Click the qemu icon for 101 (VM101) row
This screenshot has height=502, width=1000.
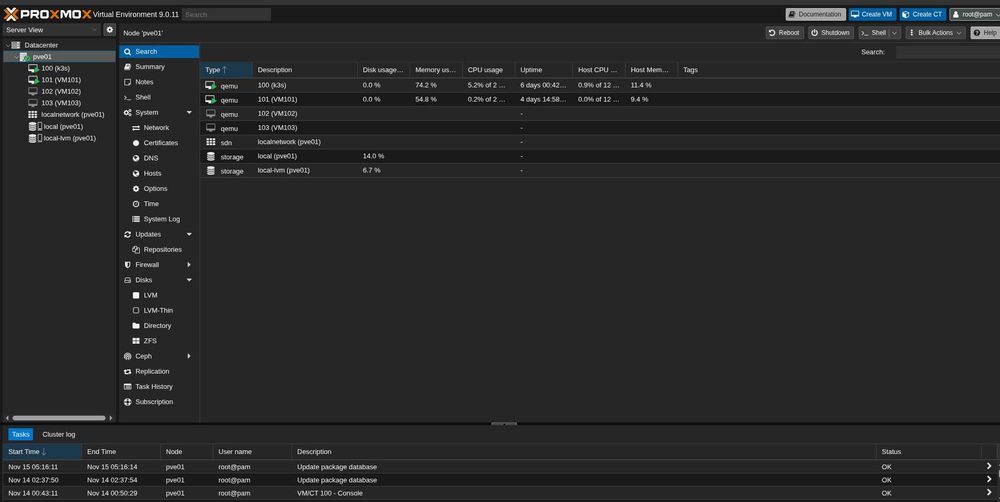point(210,100)
